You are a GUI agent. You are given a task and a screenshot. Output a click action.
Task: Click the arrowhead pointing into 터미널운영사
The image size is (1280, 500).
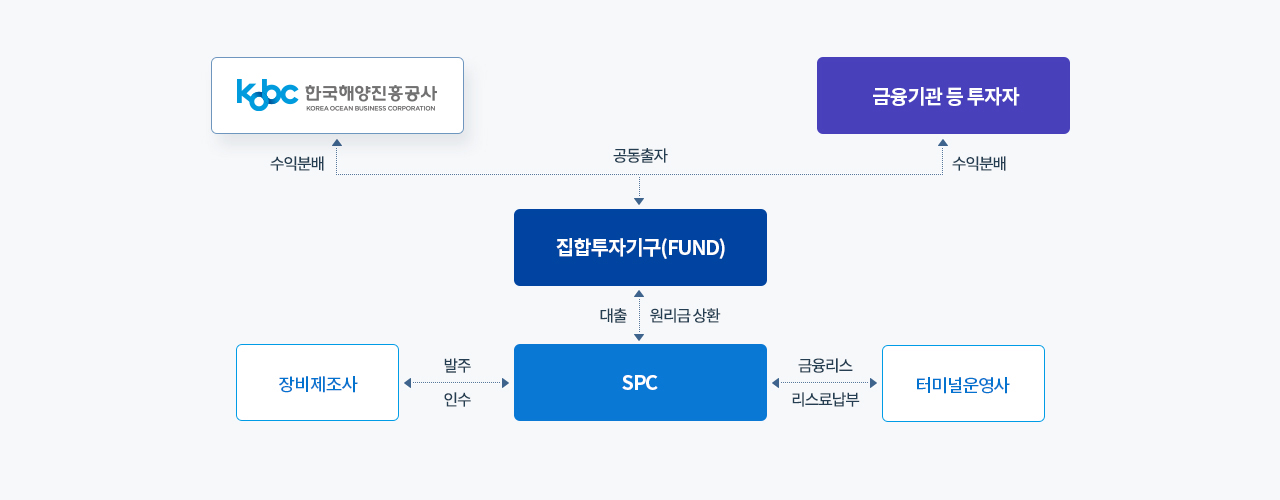[873, 382]
